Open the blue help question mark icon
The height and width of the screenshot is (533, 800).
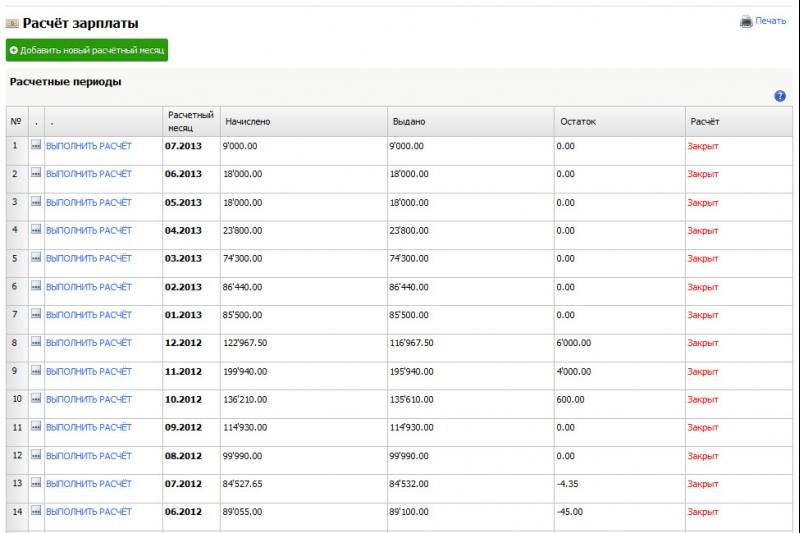[x=780, y=96]
